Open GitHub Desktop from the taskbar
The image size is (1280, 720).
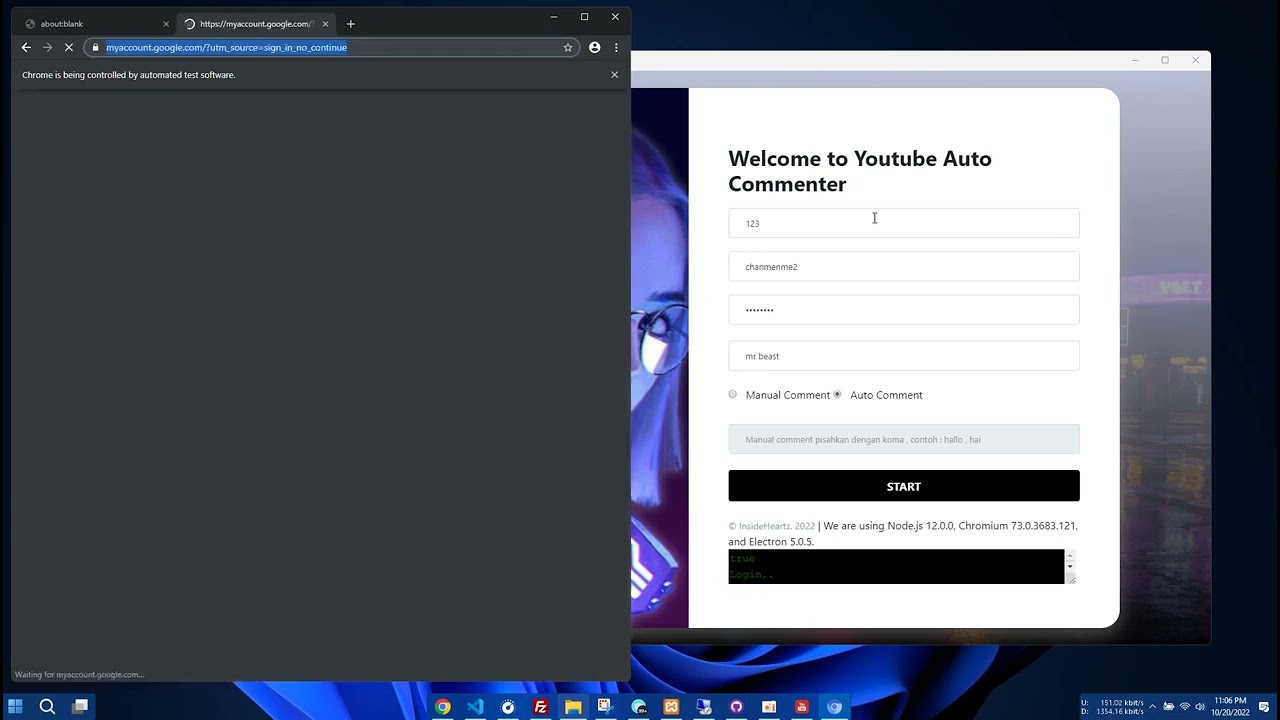tap(736, 707)
